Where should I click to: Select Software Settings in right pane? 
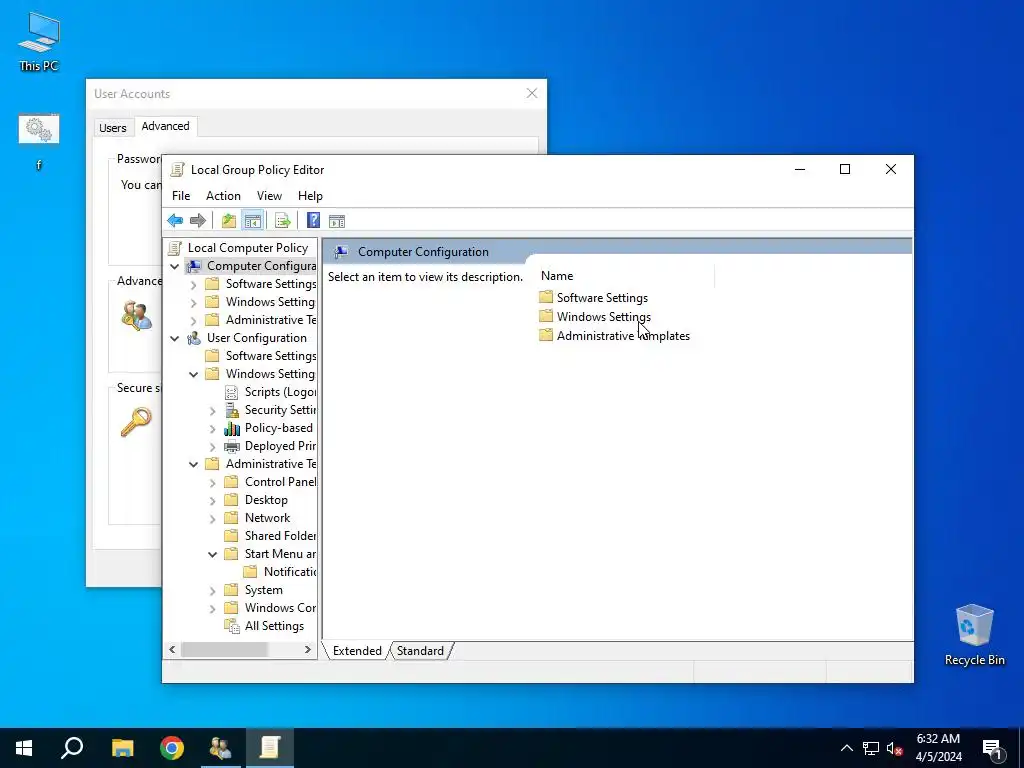coord(602,298)
